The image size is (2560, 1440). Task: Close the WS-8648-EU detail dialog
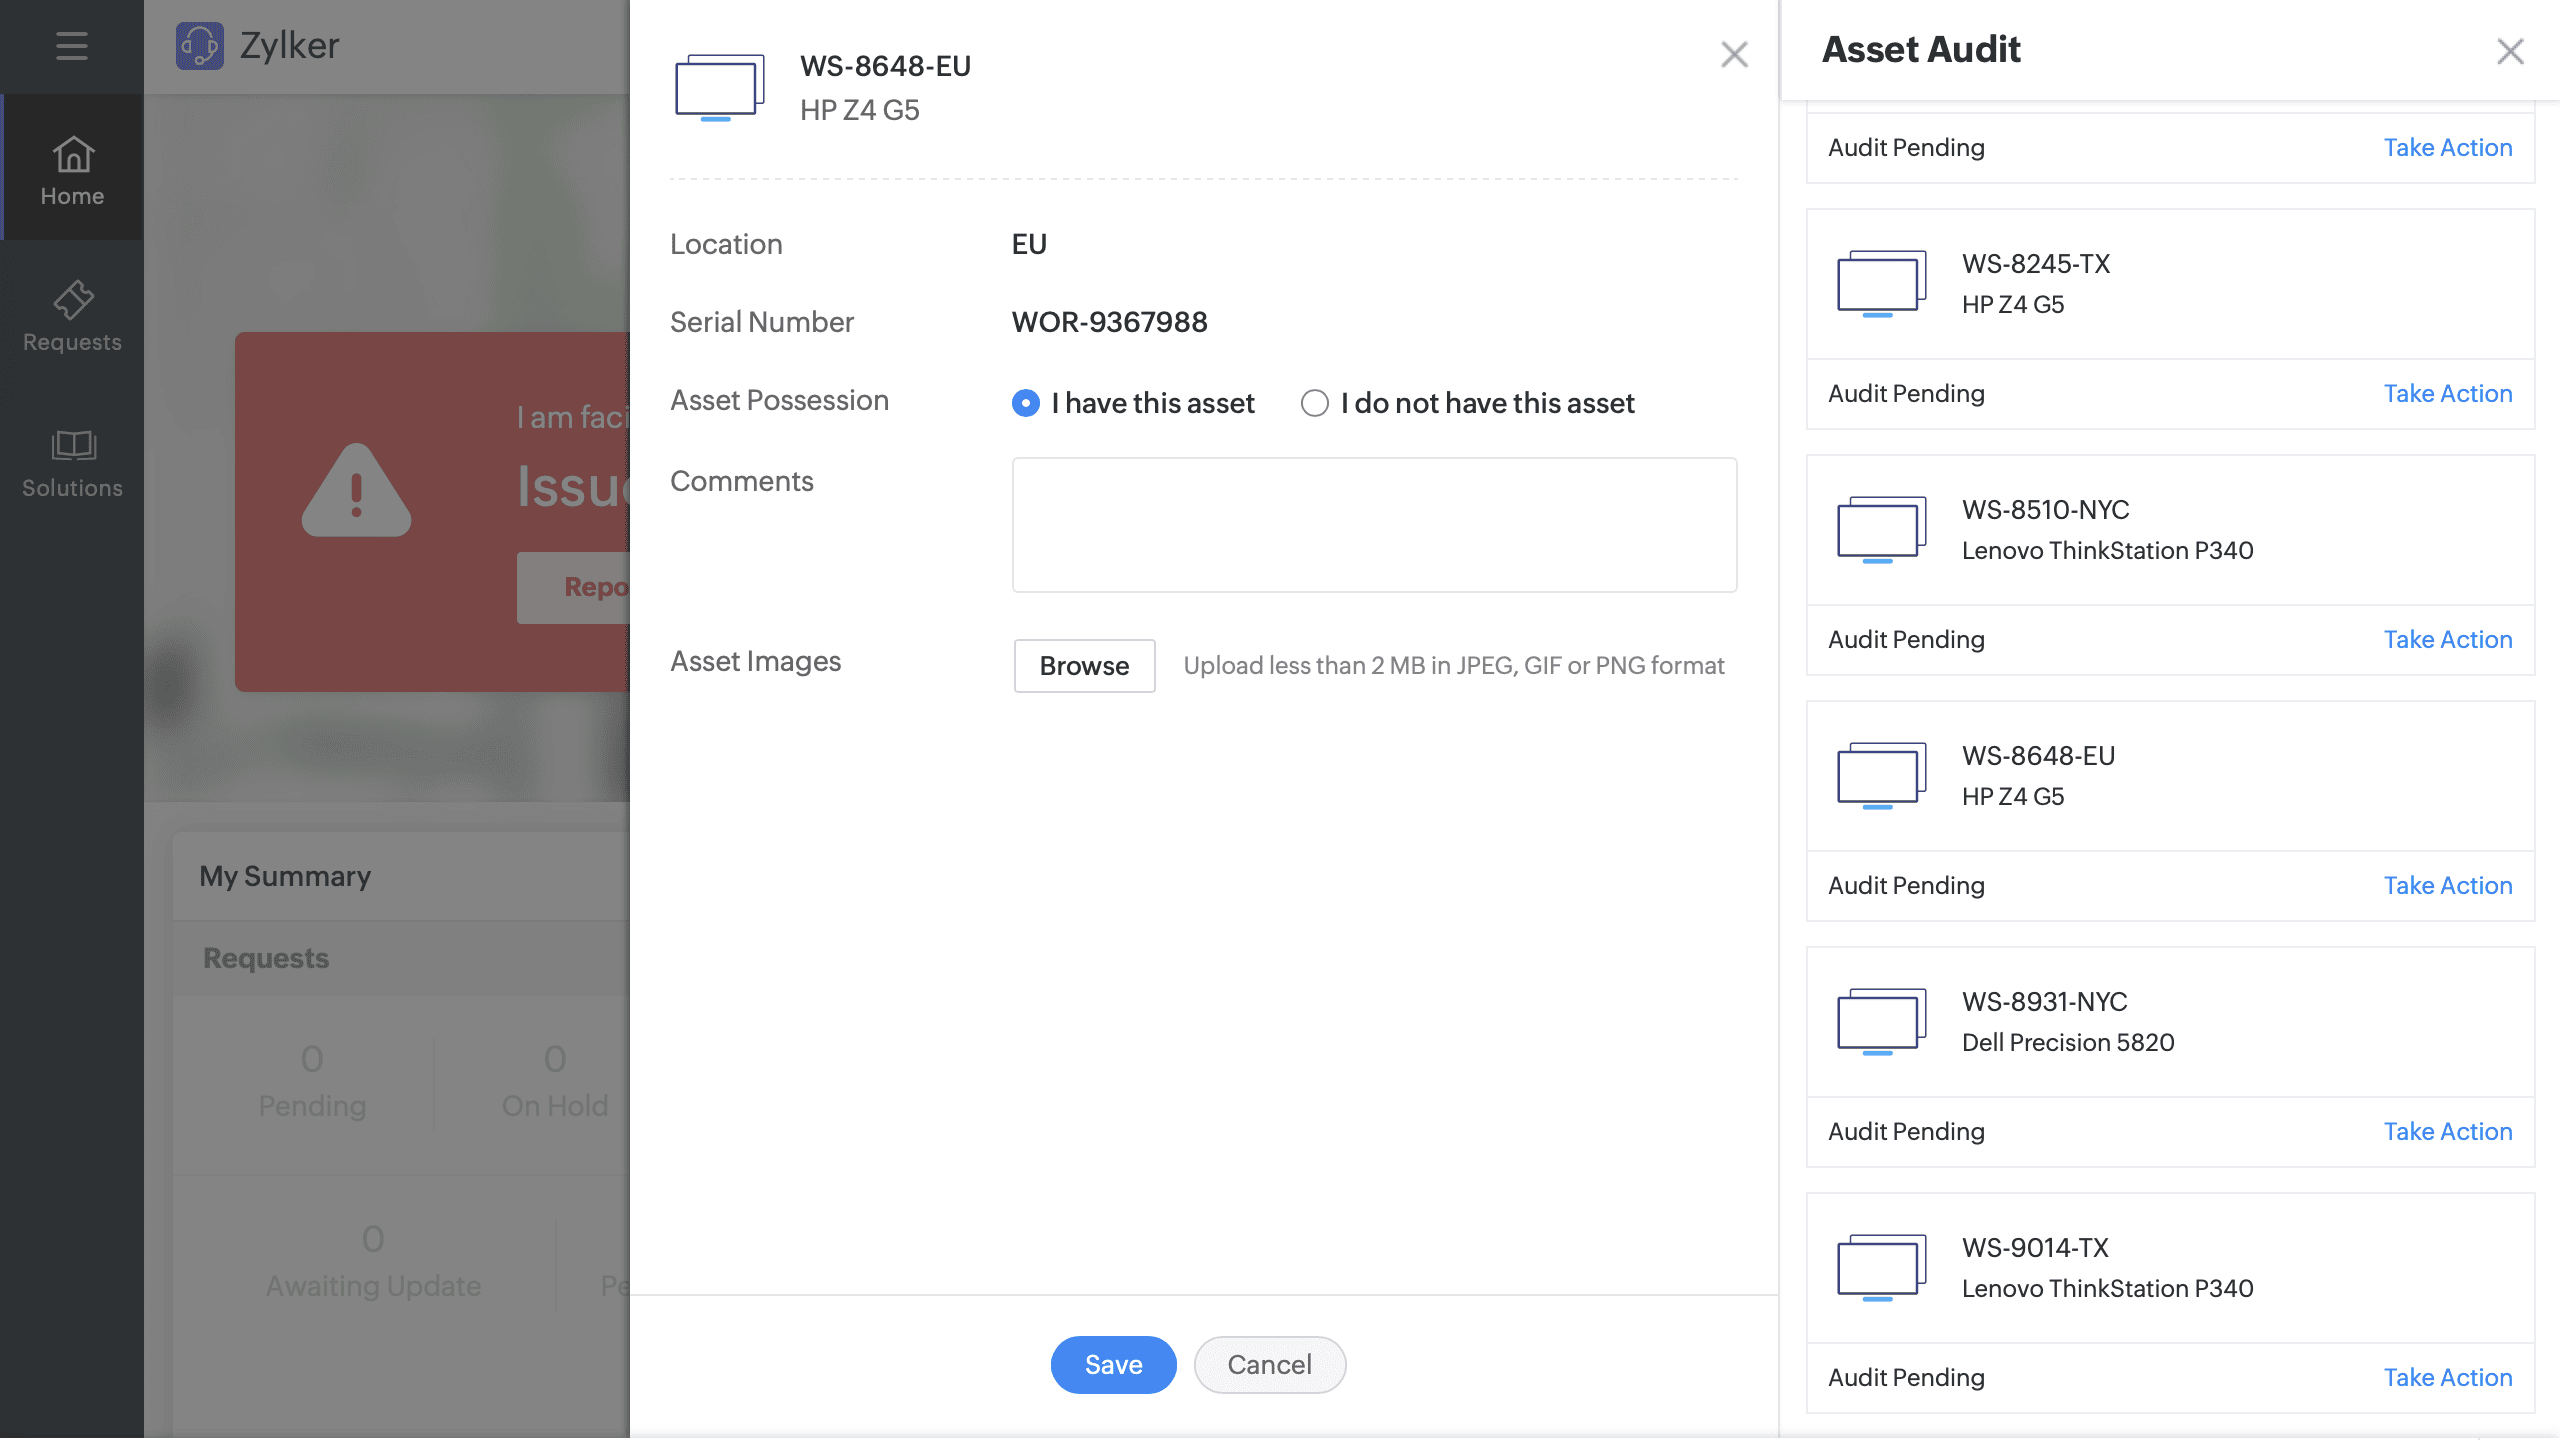1734,54
